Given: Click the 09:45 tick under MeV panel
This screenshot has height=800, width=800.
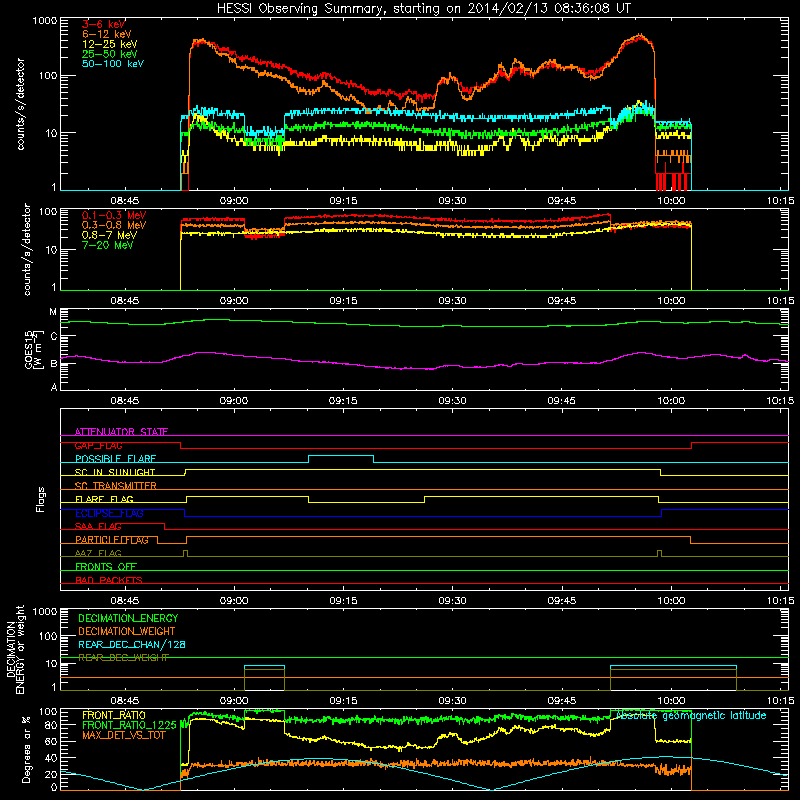Looking at the screenshot, I should [x=561, y=301].
